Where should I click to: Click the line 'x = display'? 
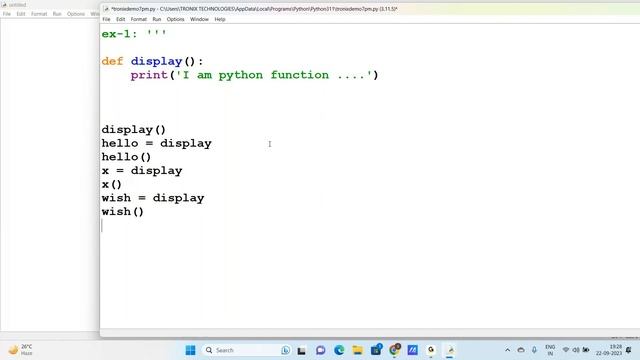[142, 171]
